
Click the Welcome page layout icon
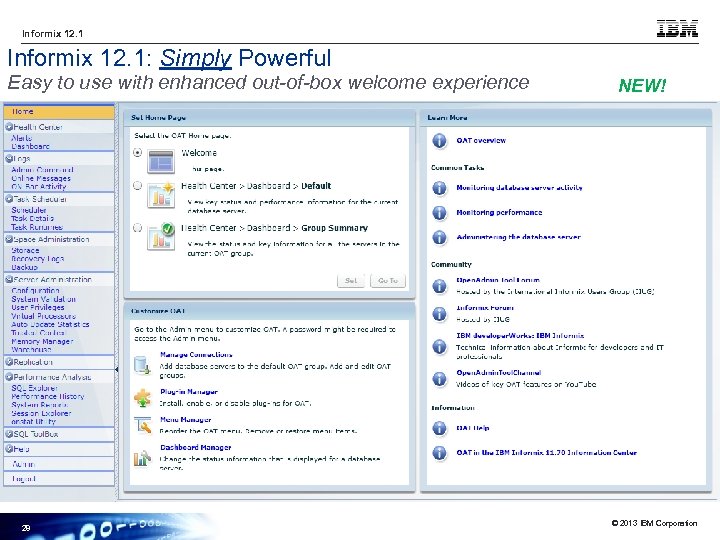point(161,161)
